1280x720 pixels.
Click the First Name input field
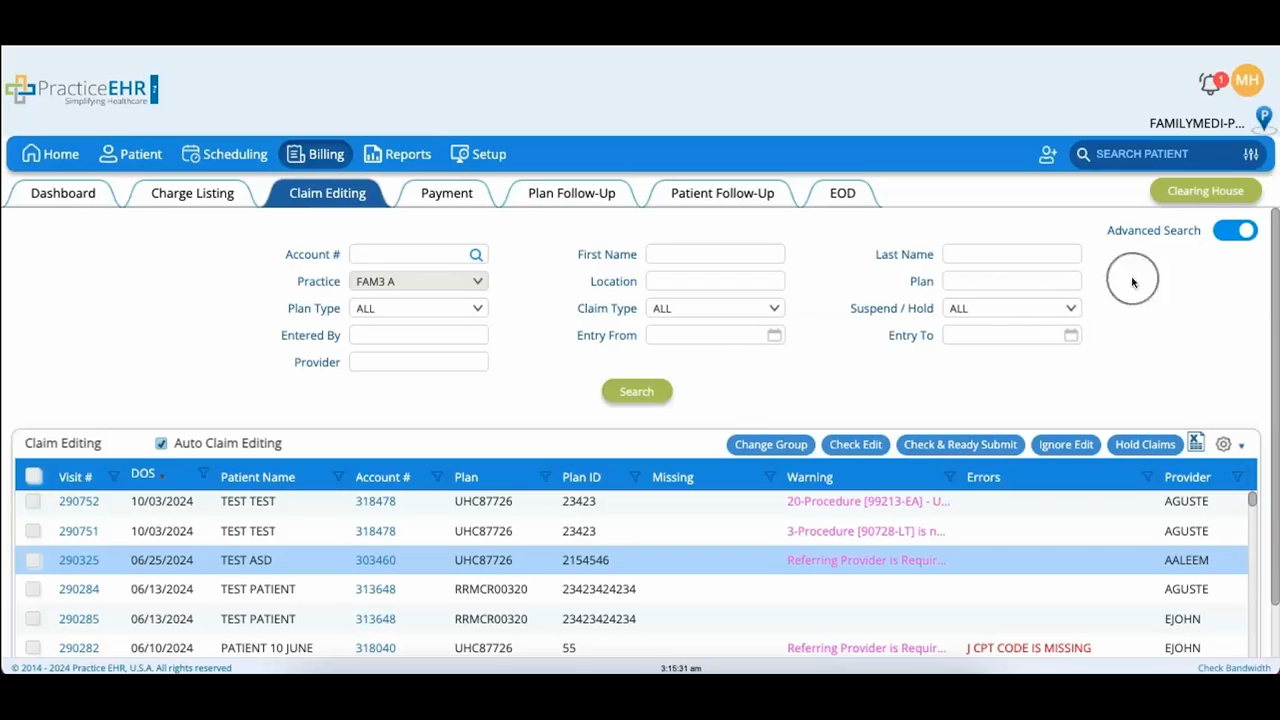[715, 255]
